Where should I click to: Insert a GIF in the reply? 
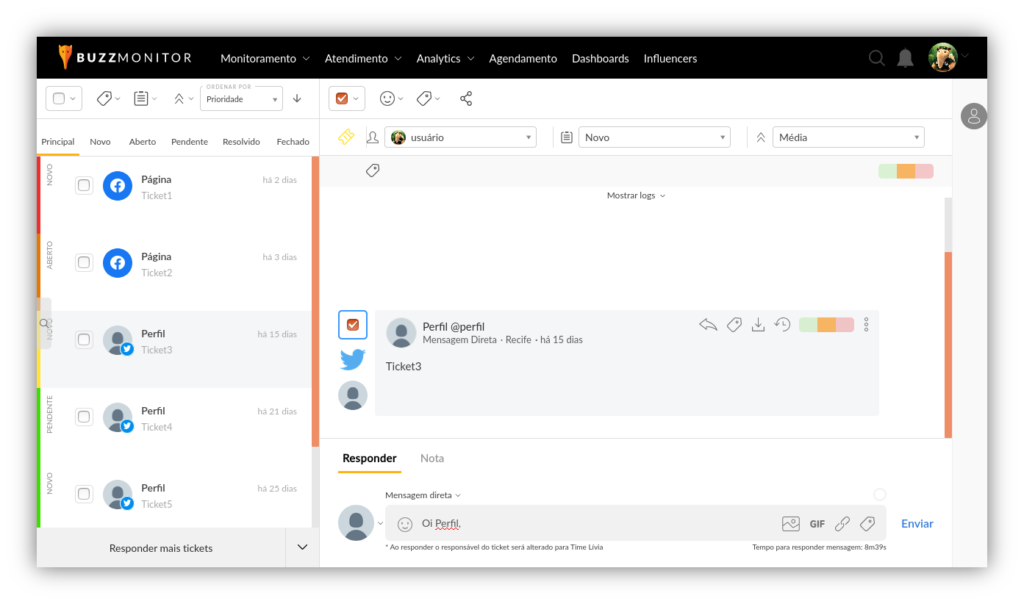[817, 524]
